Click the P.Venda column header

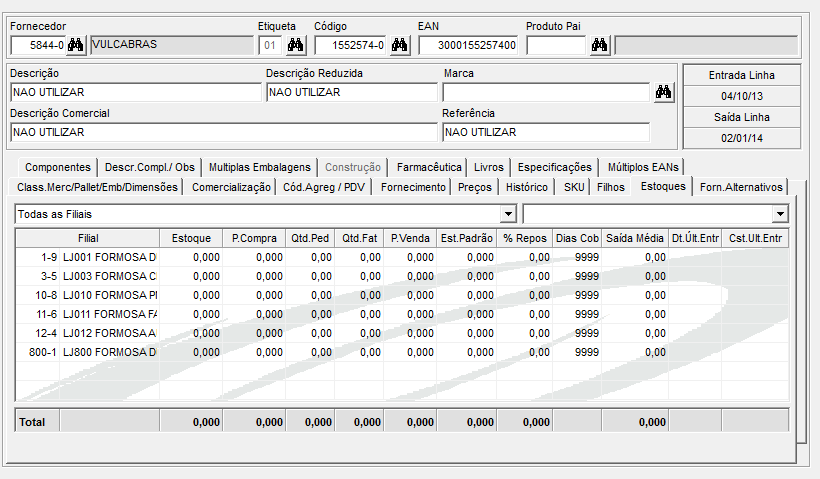pos(410,238)
